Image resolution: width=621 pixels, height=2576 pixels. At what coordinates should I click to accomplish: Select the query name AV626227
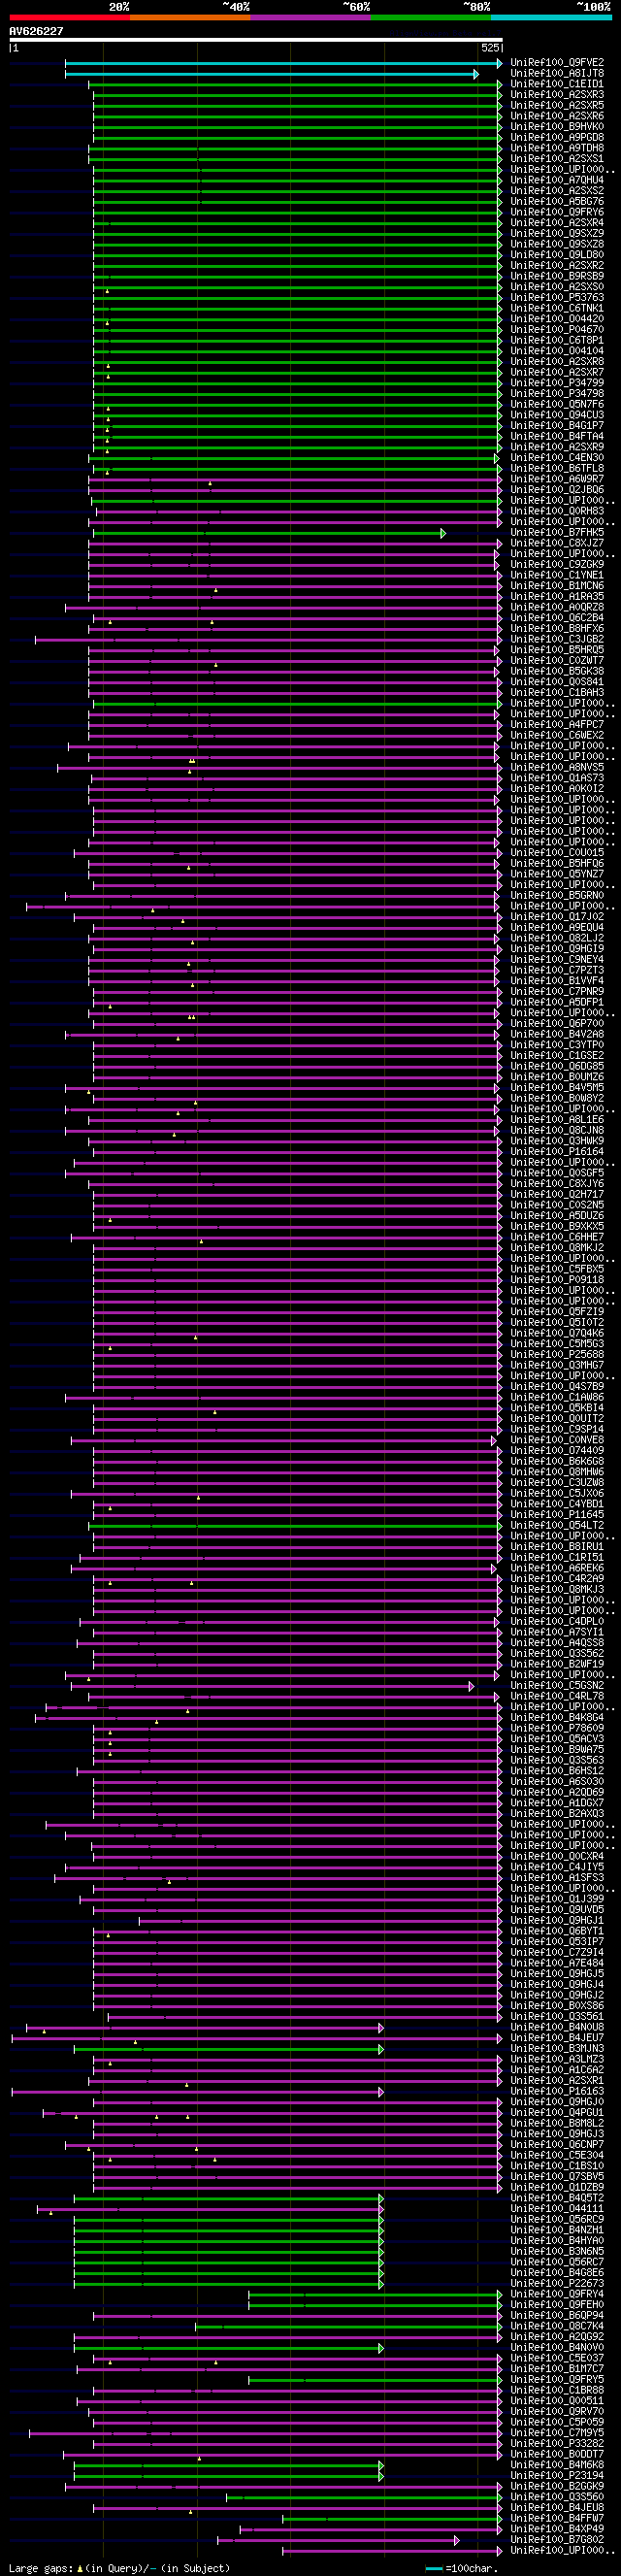click(x=36, y=31)
